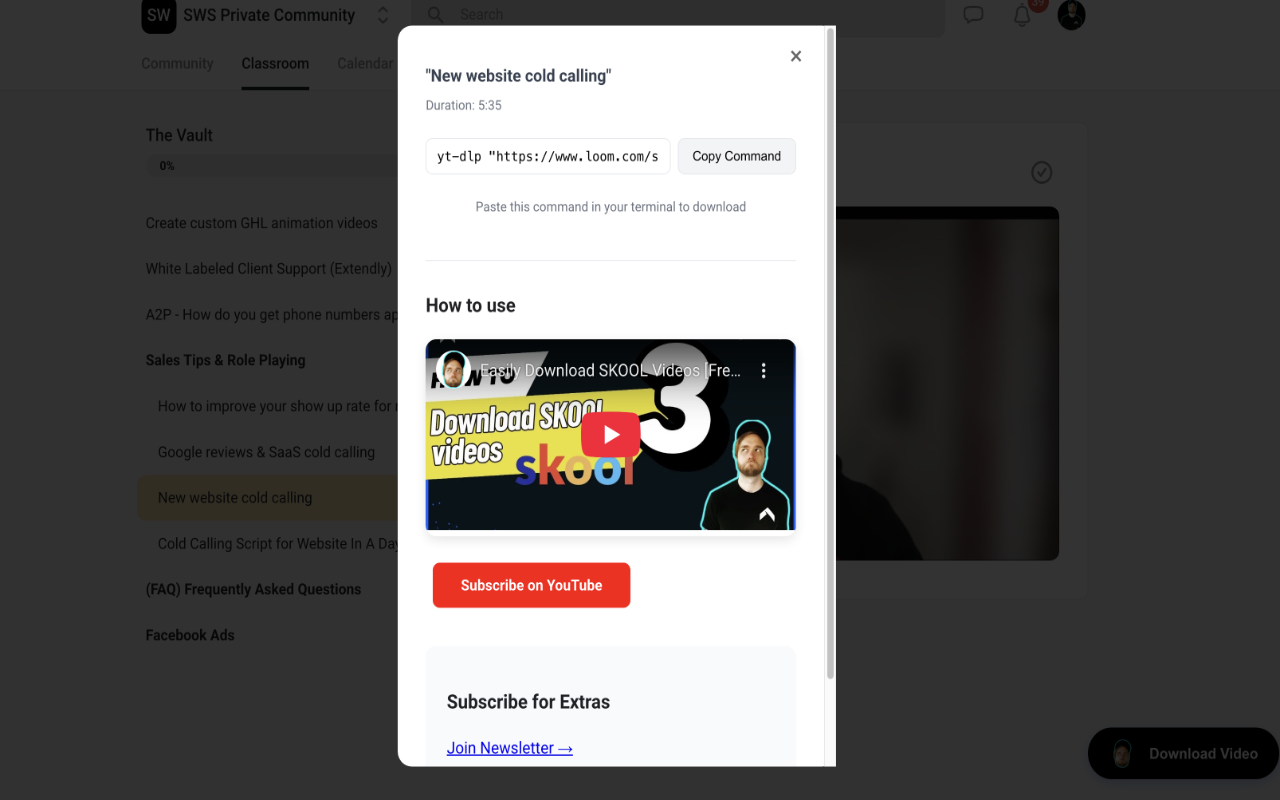This screenshot has width=1280, height=800.
Task: Close the download video dialog
Action: (x=796, y=56)
